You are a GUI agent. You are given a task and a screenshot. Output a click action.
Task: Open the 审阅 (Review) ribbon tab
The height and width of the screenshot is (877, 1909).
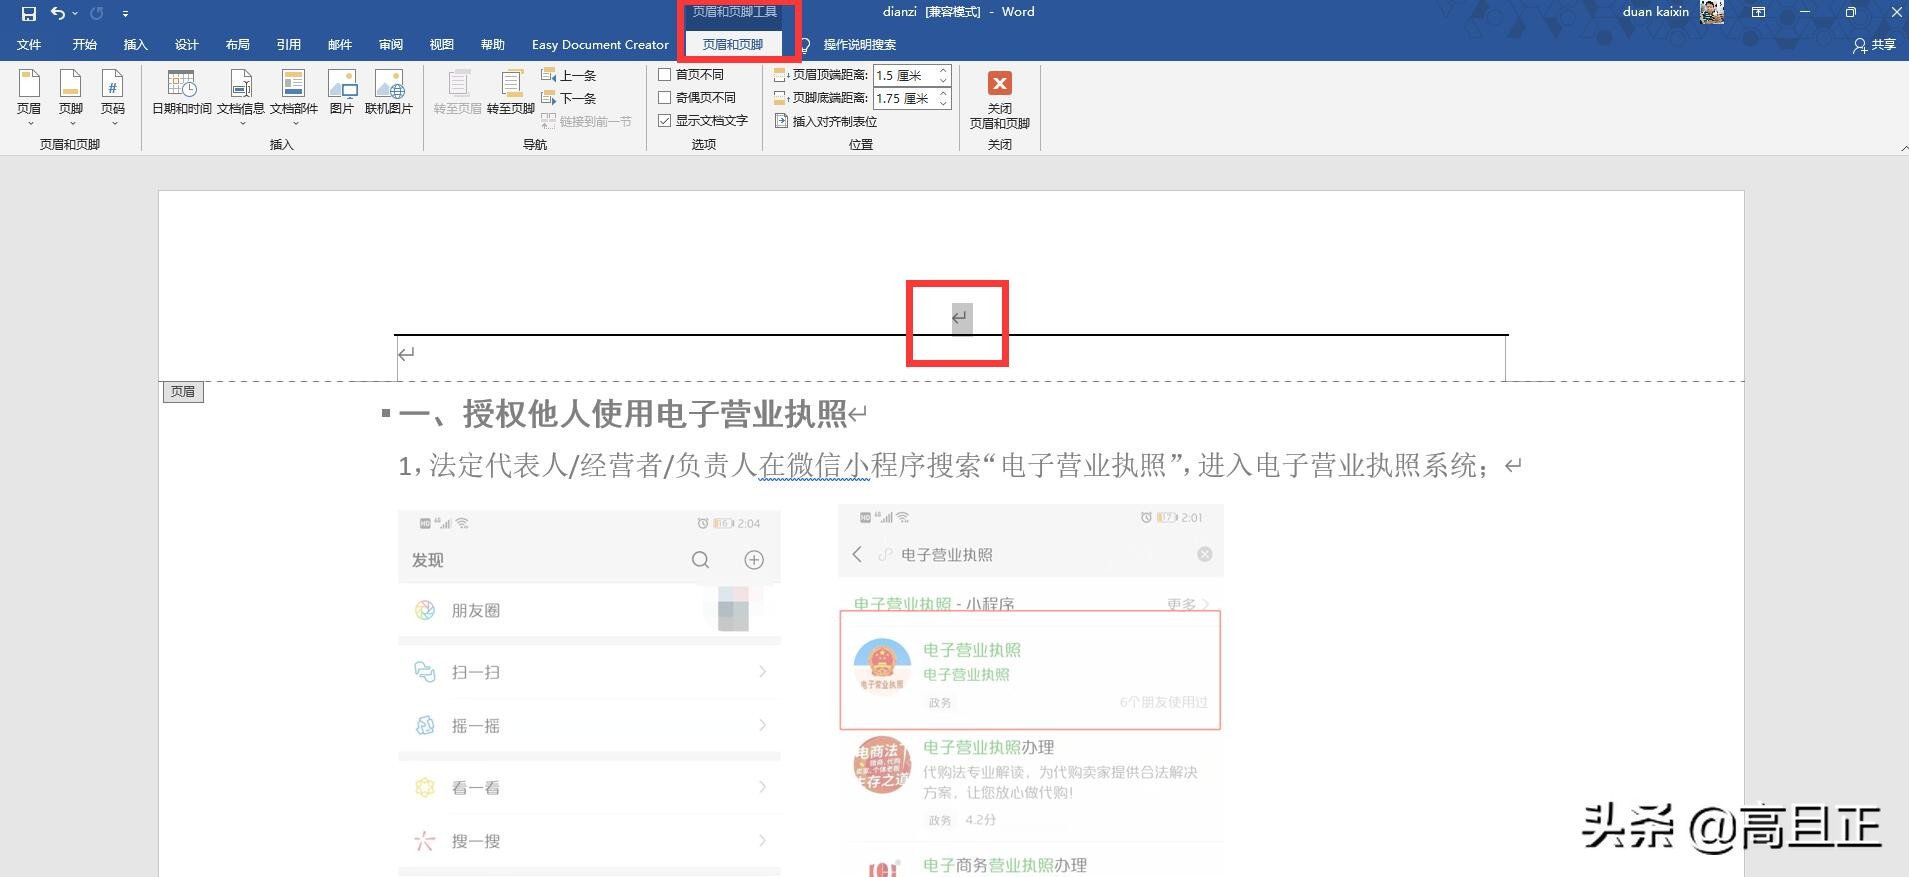tap(390, 45)
